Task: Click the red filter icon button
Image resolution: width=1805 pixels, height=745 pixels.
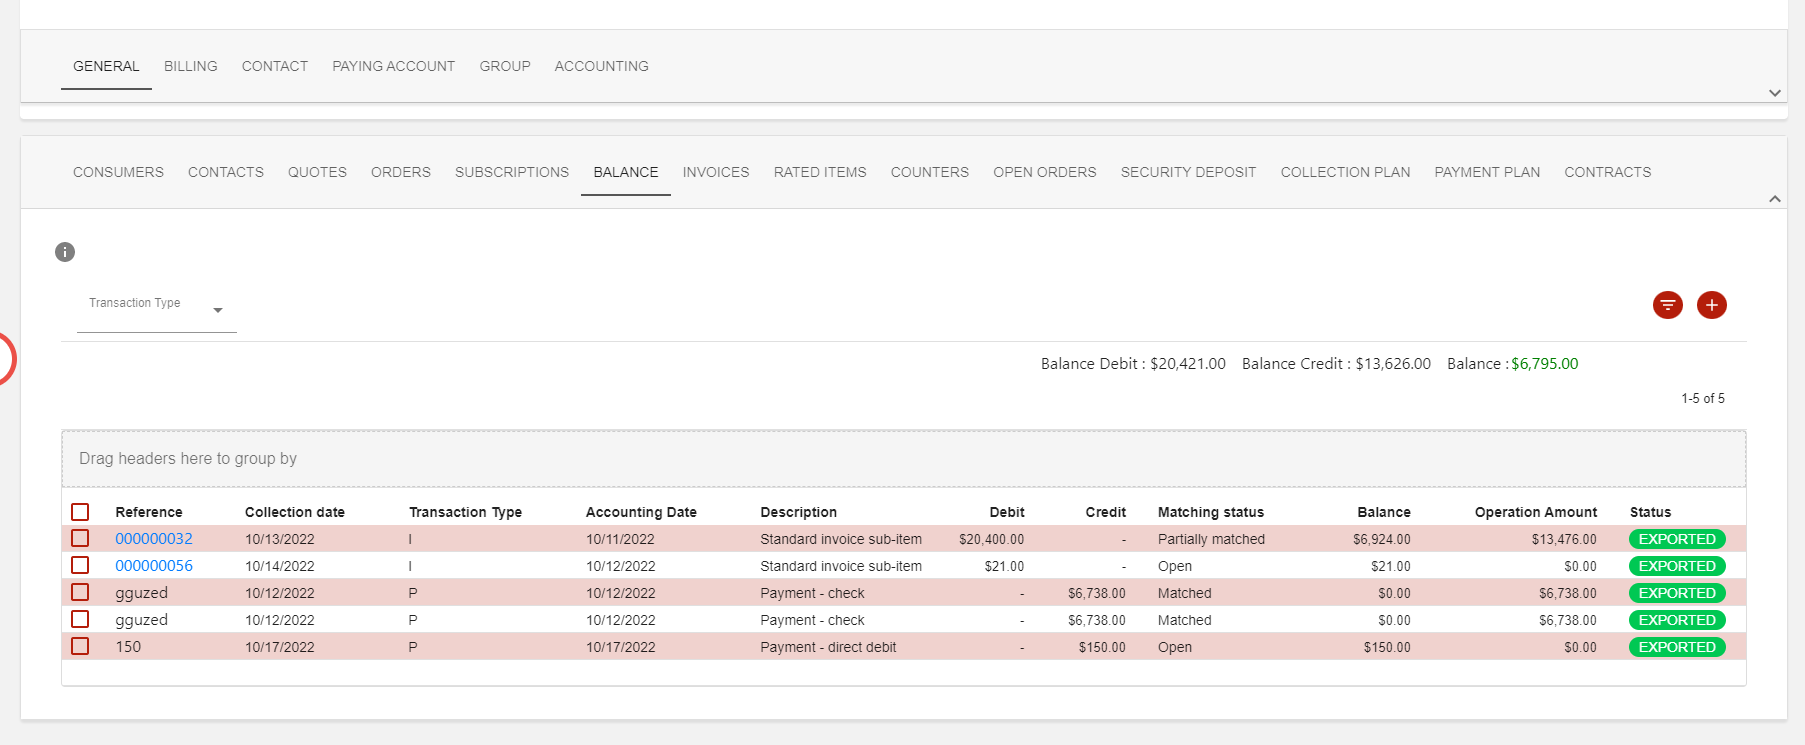Action: pyautogui.click(x=1667, y=305)
